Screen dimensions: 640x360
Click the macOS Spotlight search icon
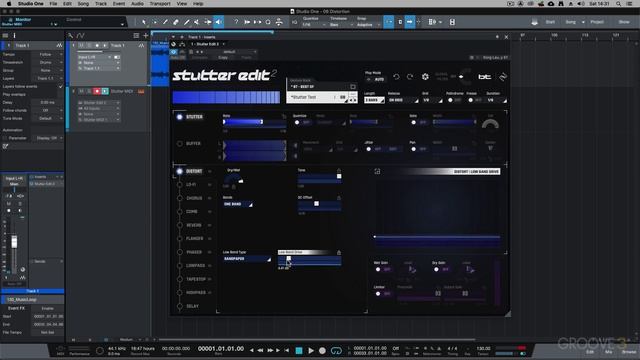coord(619,4)
